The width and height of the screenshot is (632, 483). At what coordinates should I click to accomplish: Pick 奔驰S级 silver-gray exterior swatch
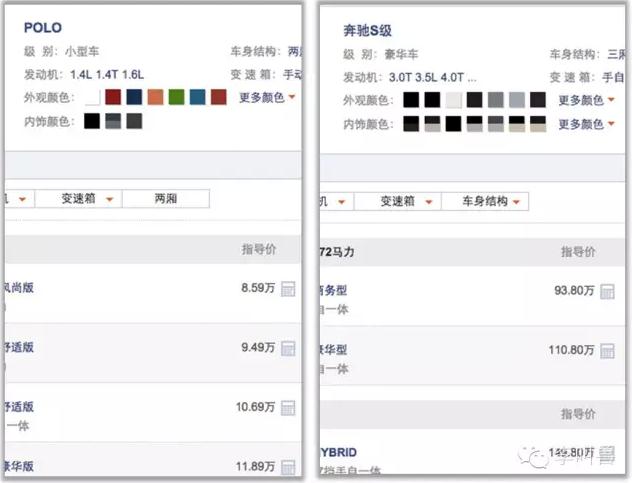tap(517, 100)
